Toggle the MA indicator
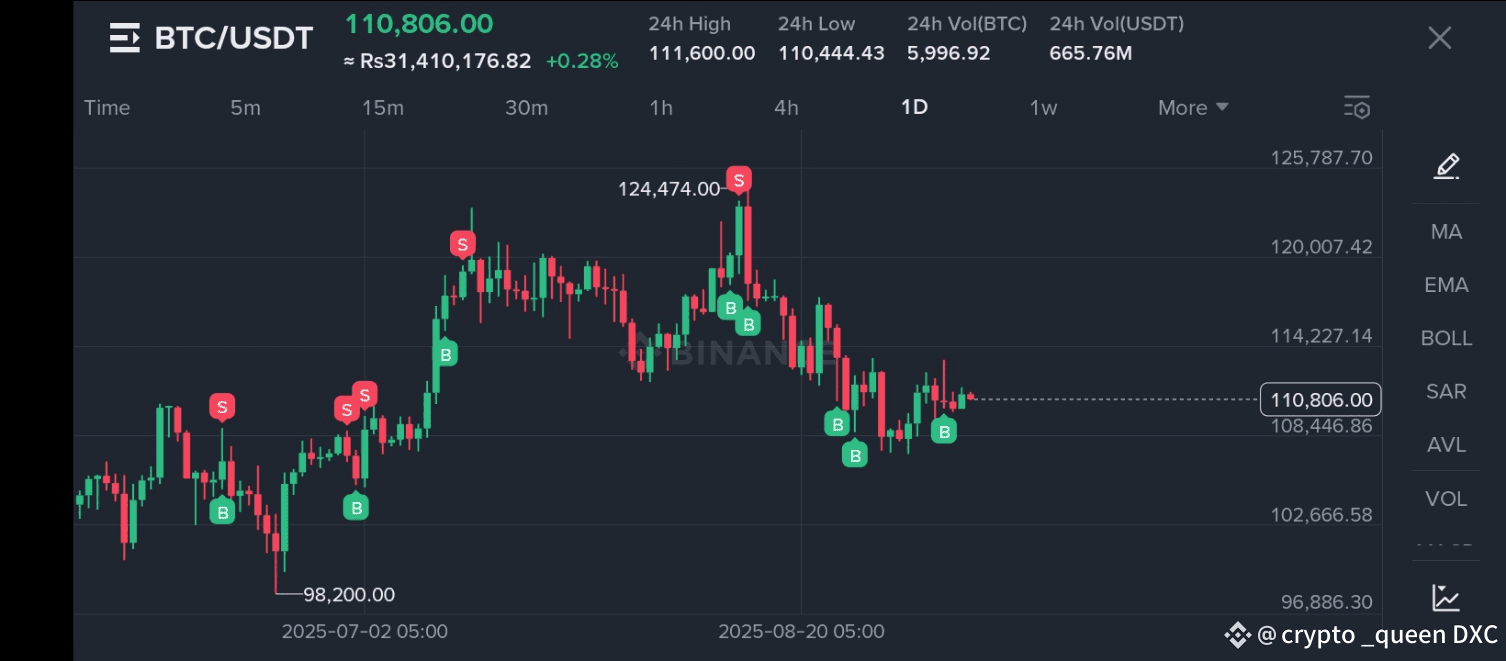 point(1446,232)
